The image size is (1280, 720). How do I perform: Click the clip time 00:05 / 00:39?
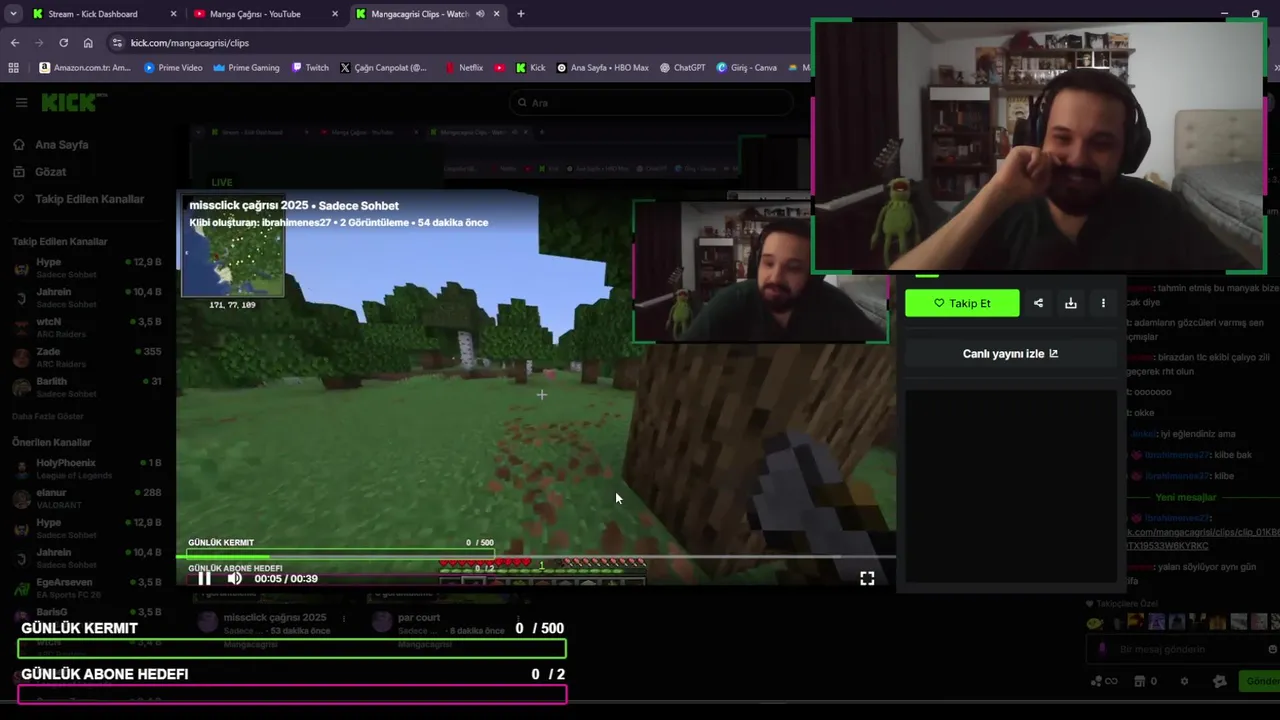click(286, 578)
